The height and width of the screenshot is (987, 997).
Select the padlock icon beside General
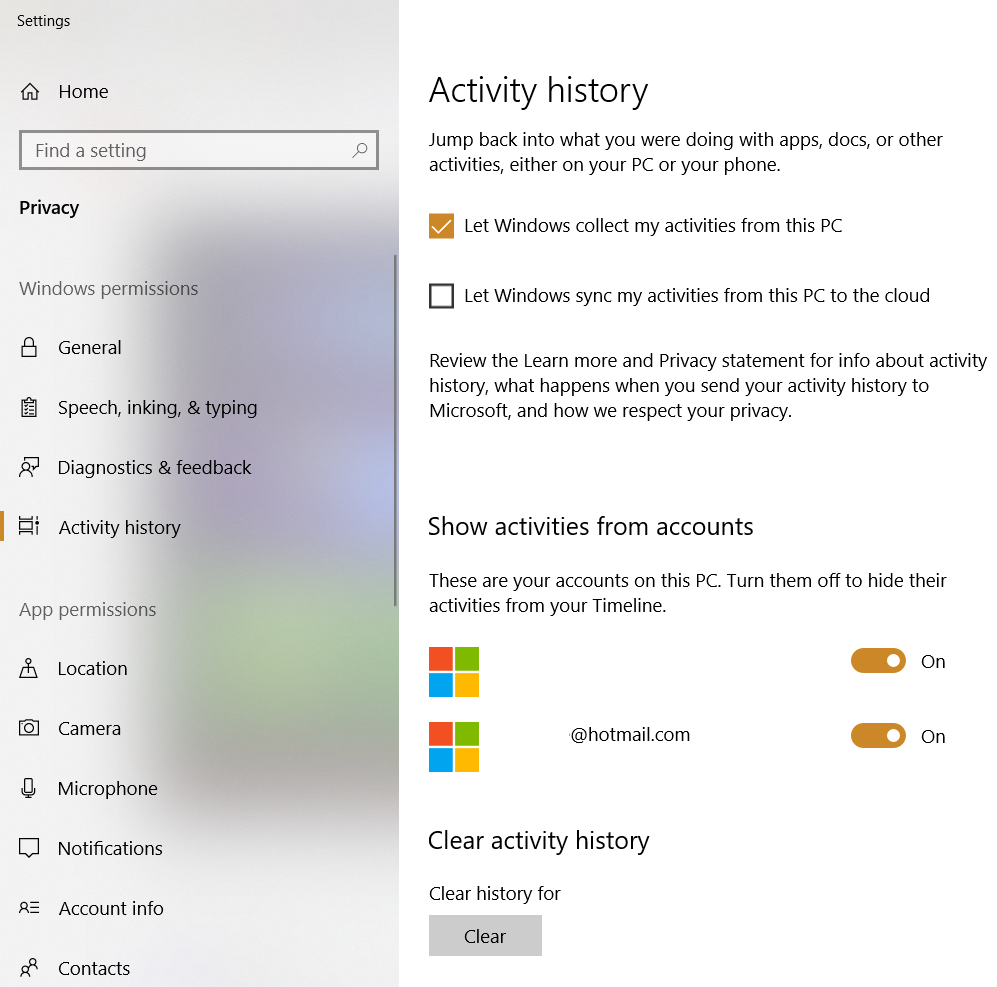point(31,347)
